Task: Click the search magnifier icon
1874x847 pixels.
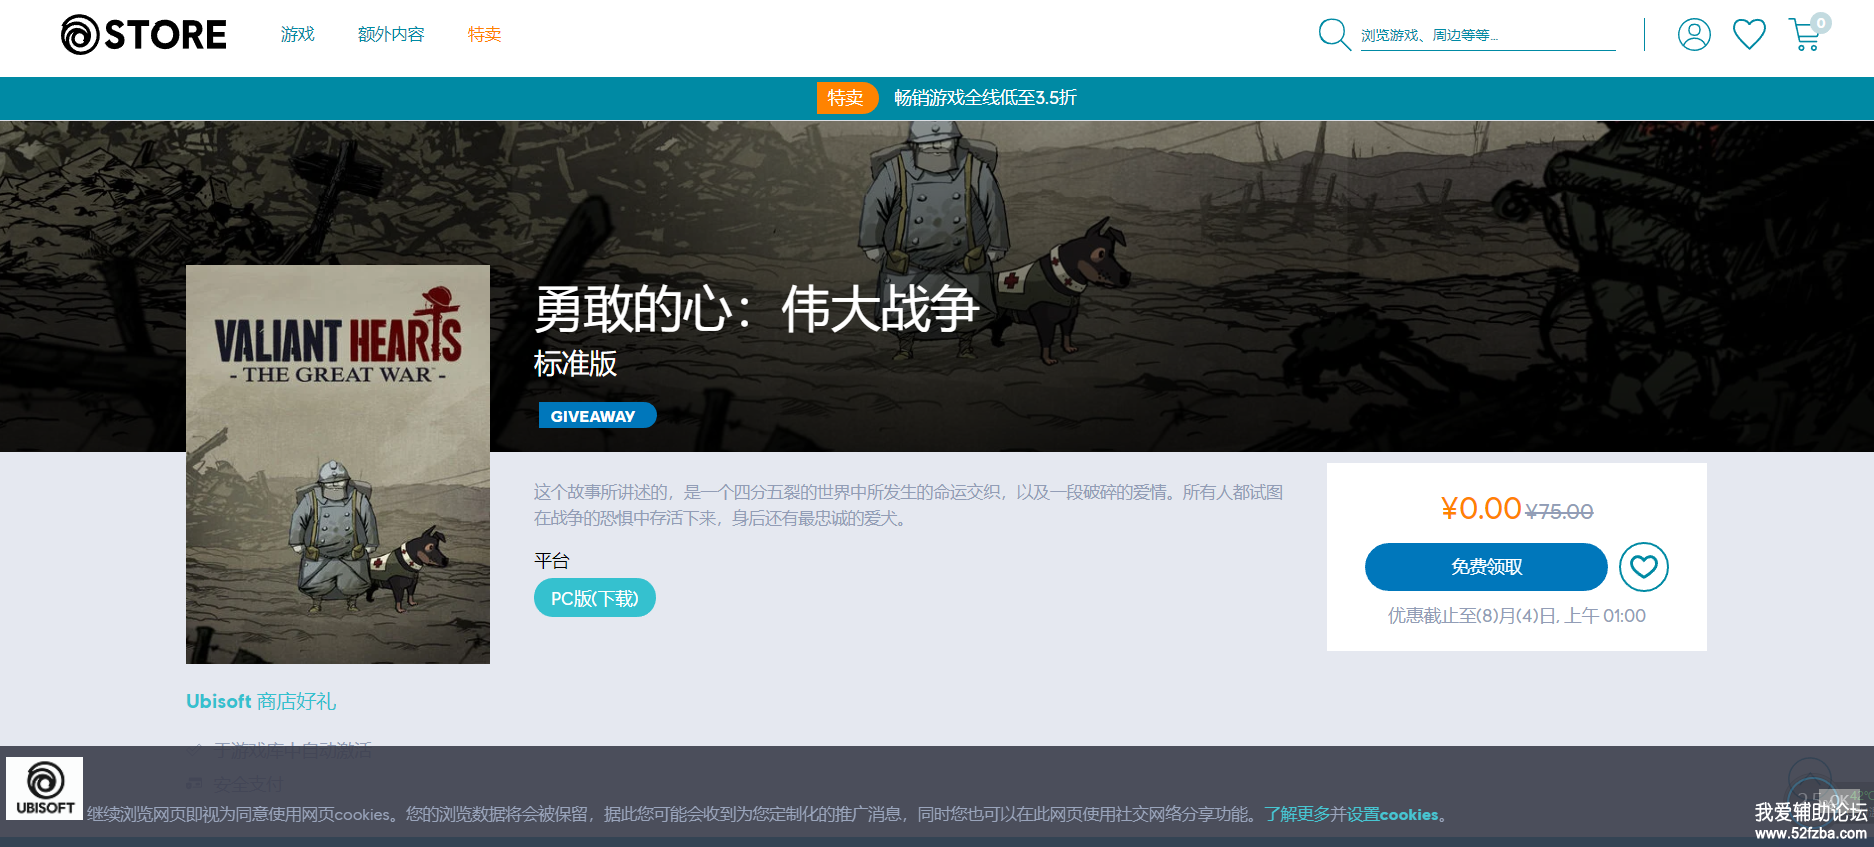Action: 1334,34
